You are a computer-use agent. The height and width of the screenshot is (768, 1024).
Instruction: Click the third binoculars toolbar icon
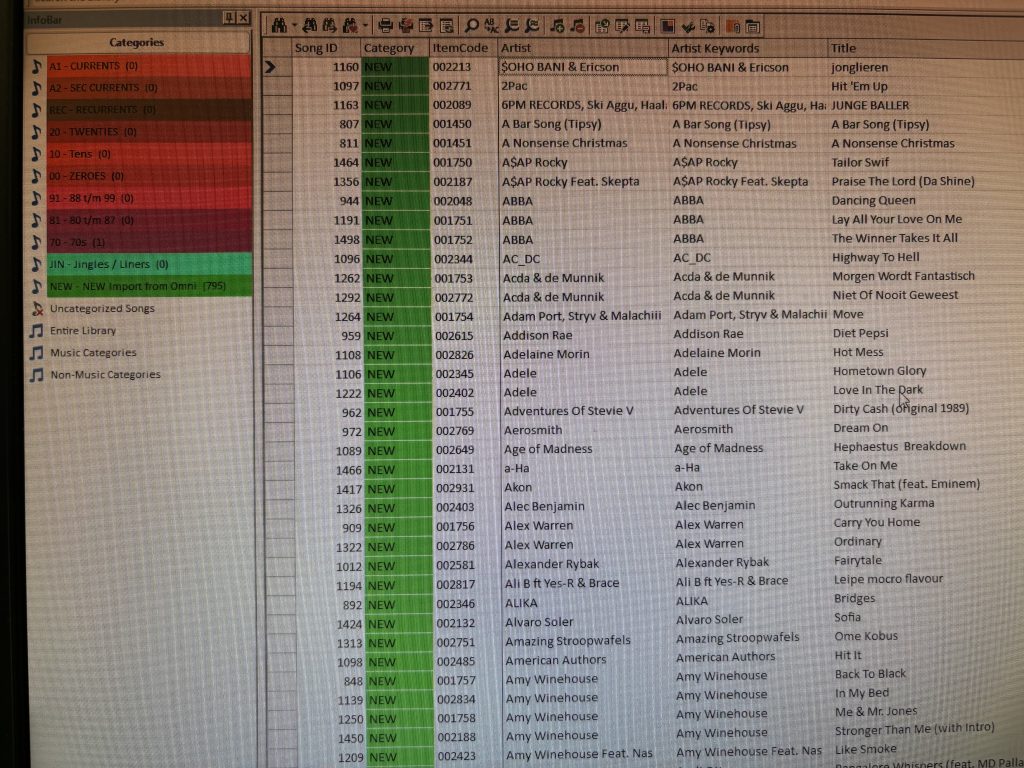pyautogui.click(x=330, y=25)
